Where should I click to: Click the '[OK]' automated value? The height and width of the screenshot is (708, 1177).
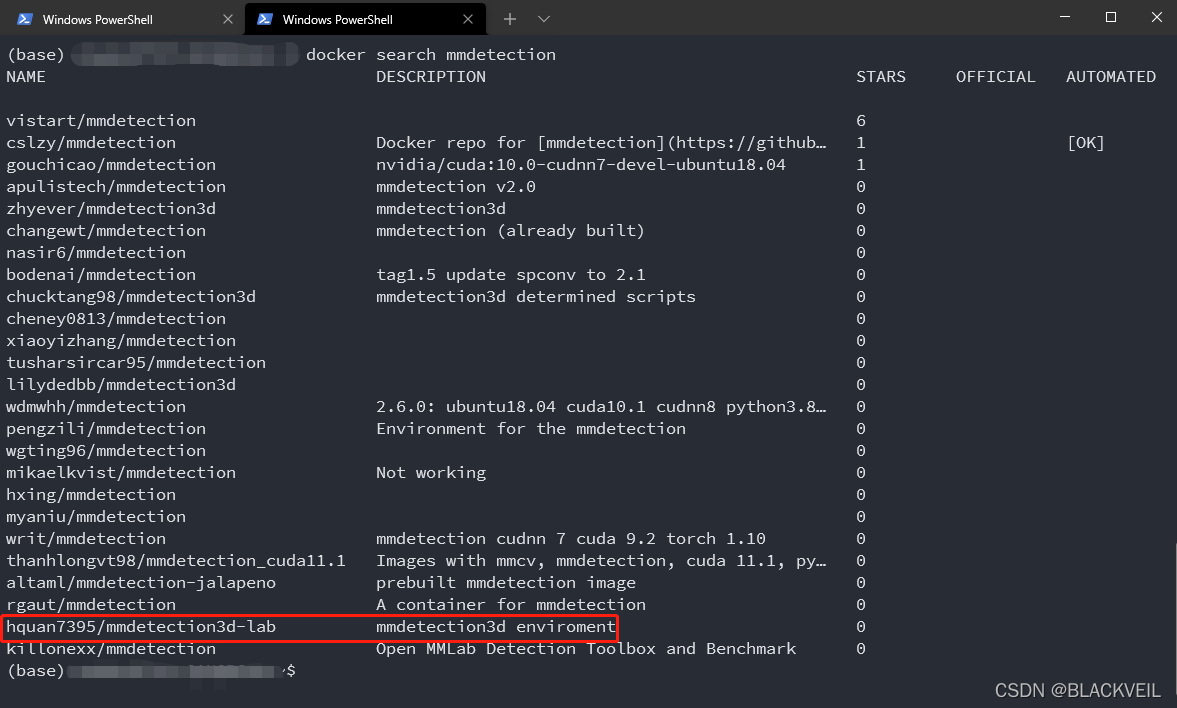(x=1085, y=143)
